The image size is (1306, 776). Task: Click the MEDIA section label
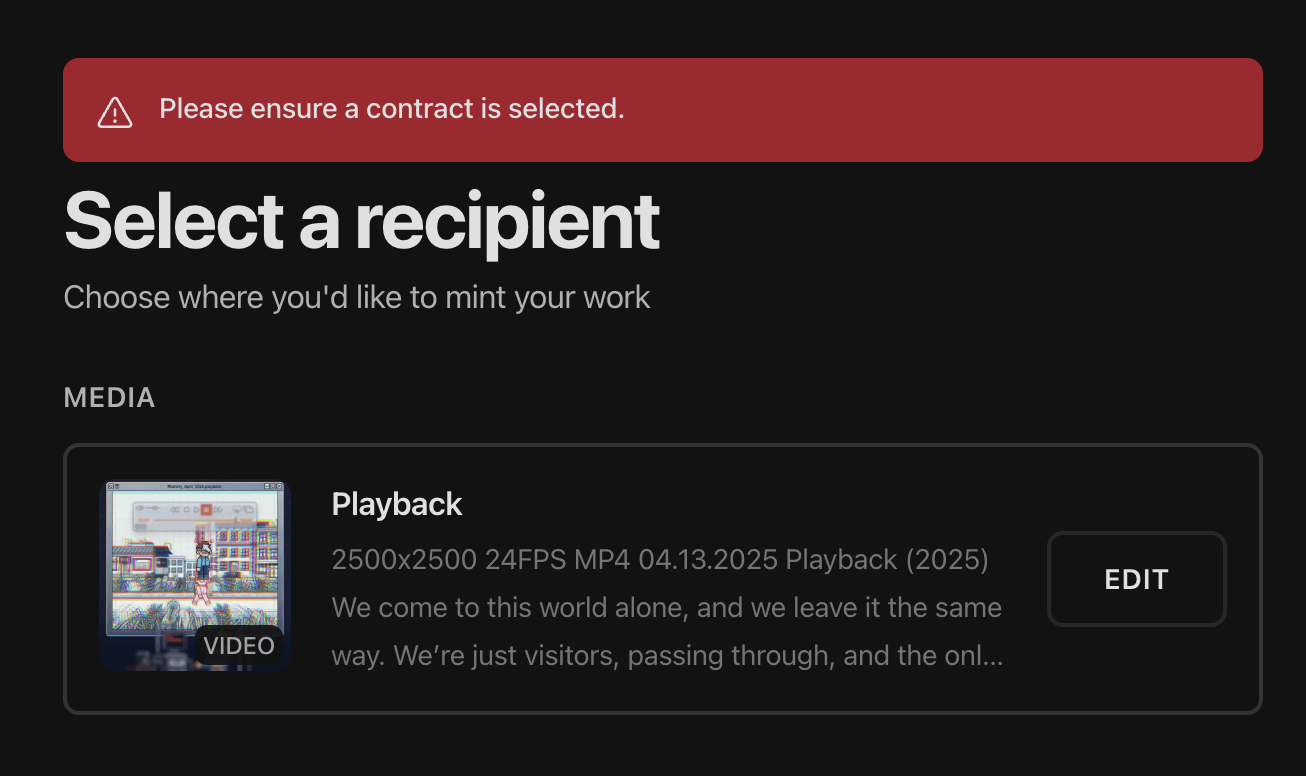coord(110,398)
